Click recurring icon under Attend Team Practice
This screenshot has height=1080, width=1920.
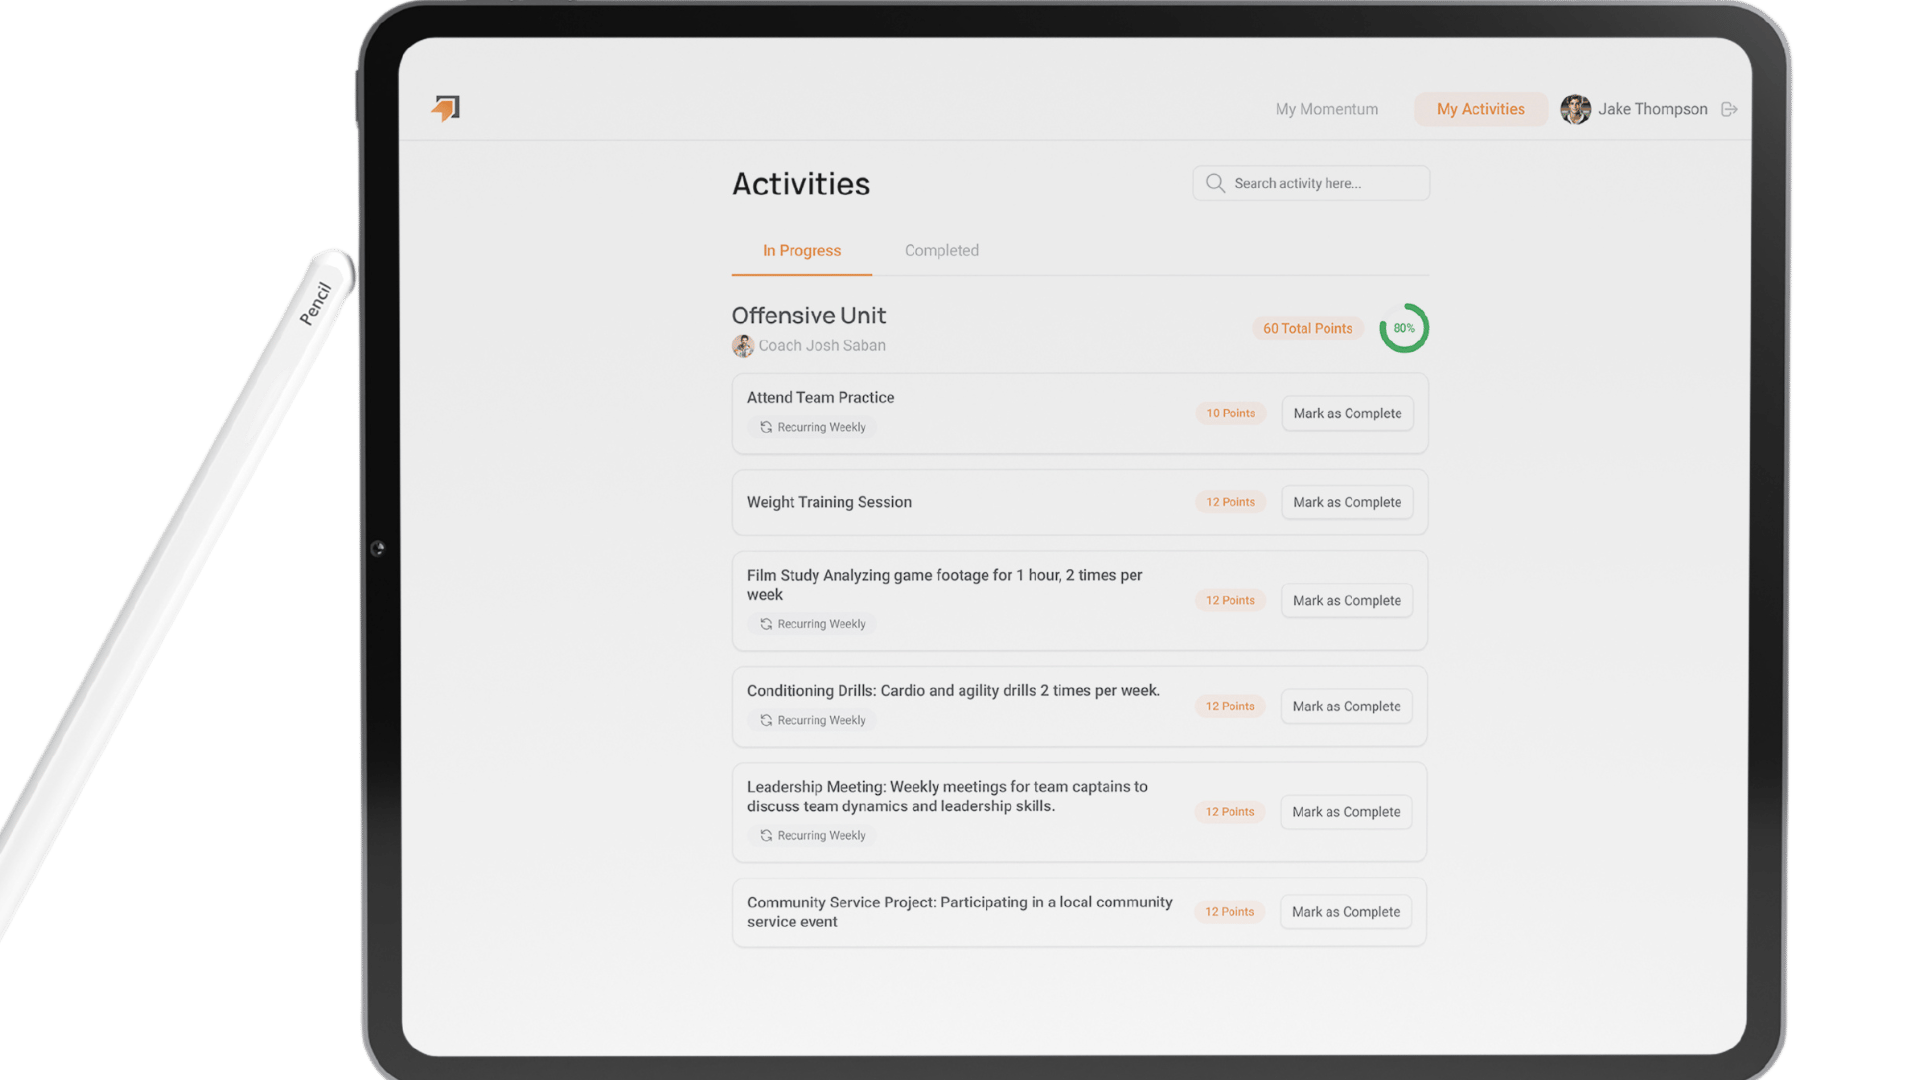coord(766,427)
